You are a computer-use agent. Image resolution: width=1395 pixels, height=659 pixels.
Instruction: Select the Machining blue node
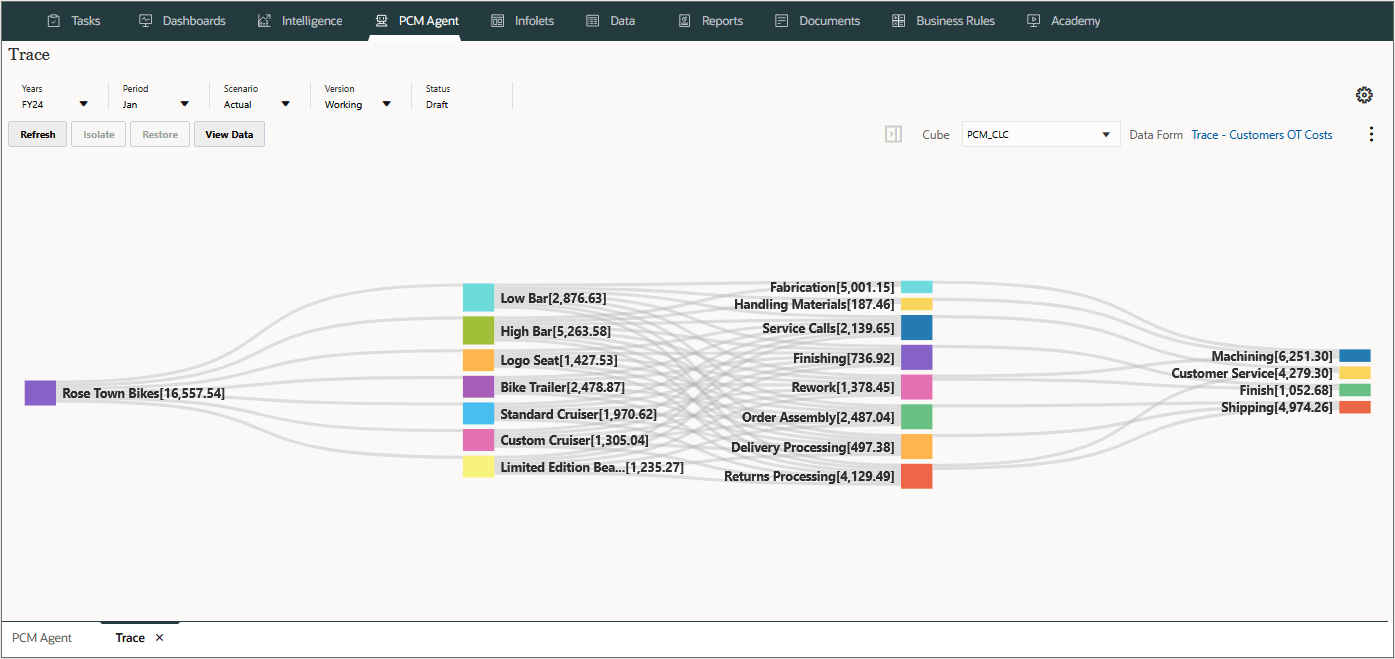click(x=1355, y=356)
